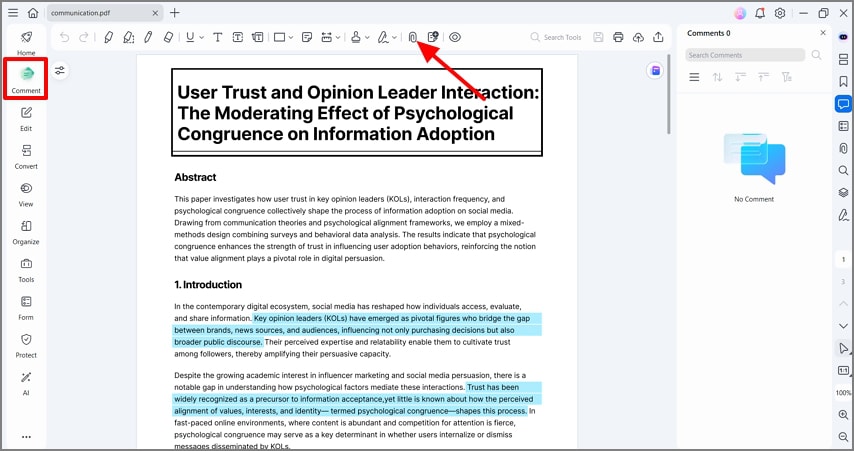Open the comments list menu icon
Image resolution: width=854 pixels, height=451 pixels.
(694, 77)
